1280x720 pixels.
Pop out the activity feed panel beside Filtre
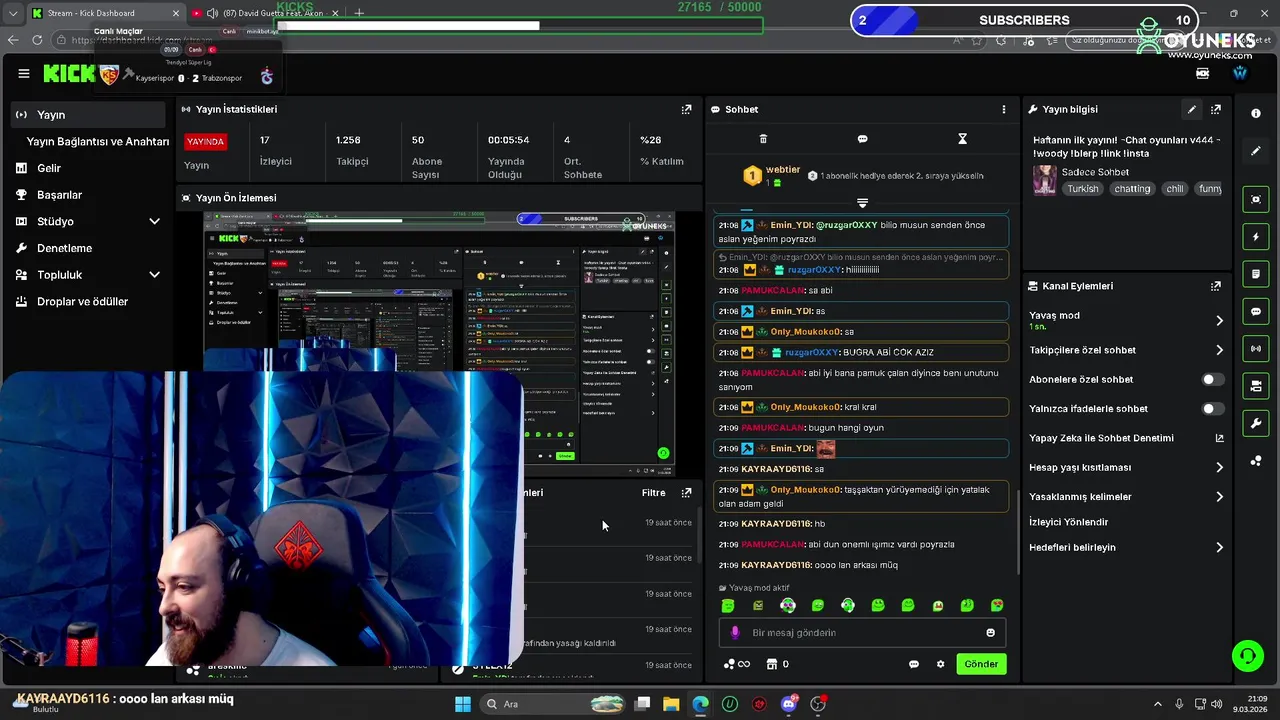[686, 492]
